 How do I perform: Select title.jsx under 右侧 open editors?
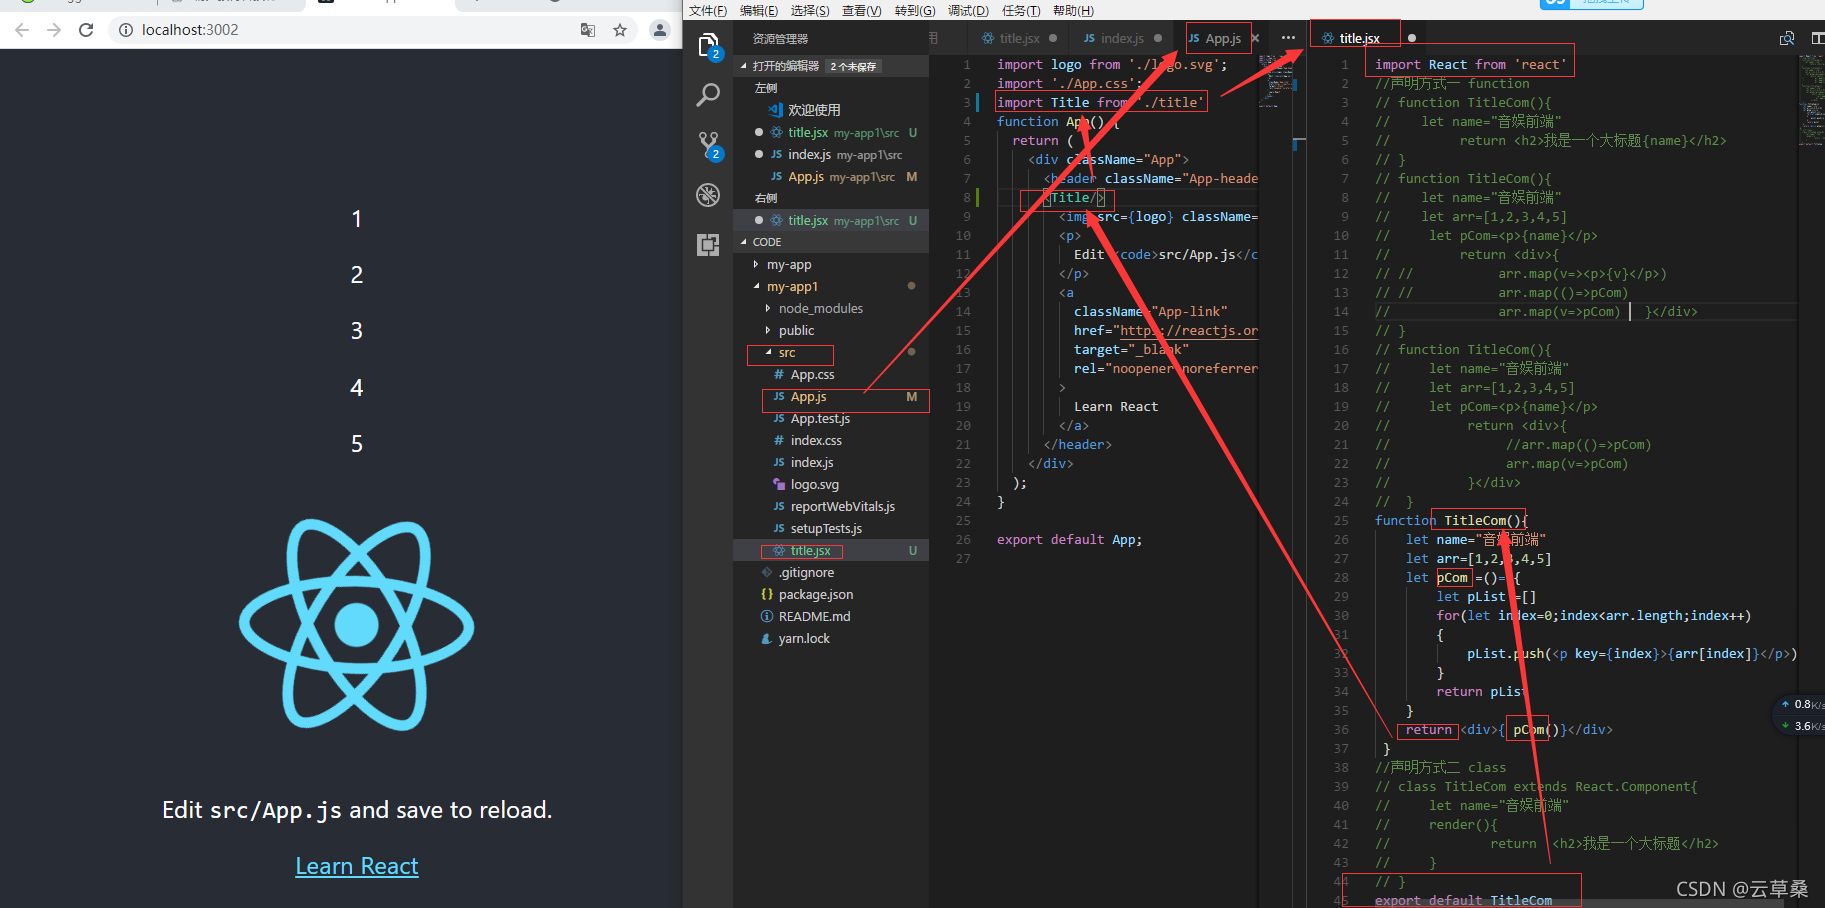(x=830, y=220)
